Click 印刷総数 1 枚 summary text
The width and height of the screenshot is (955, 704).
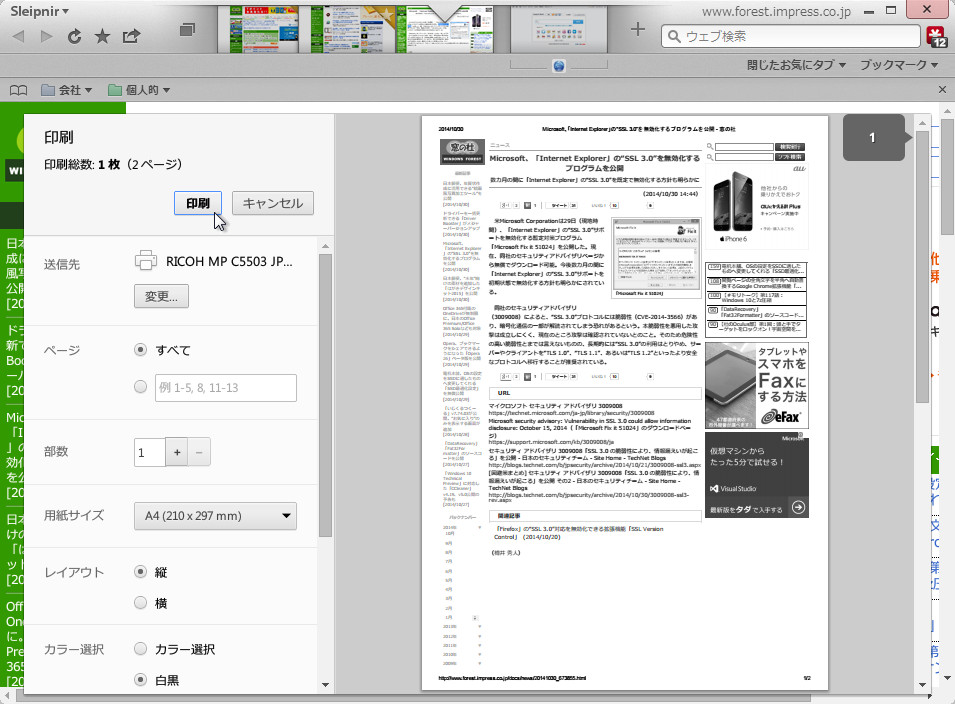[113, 164]
